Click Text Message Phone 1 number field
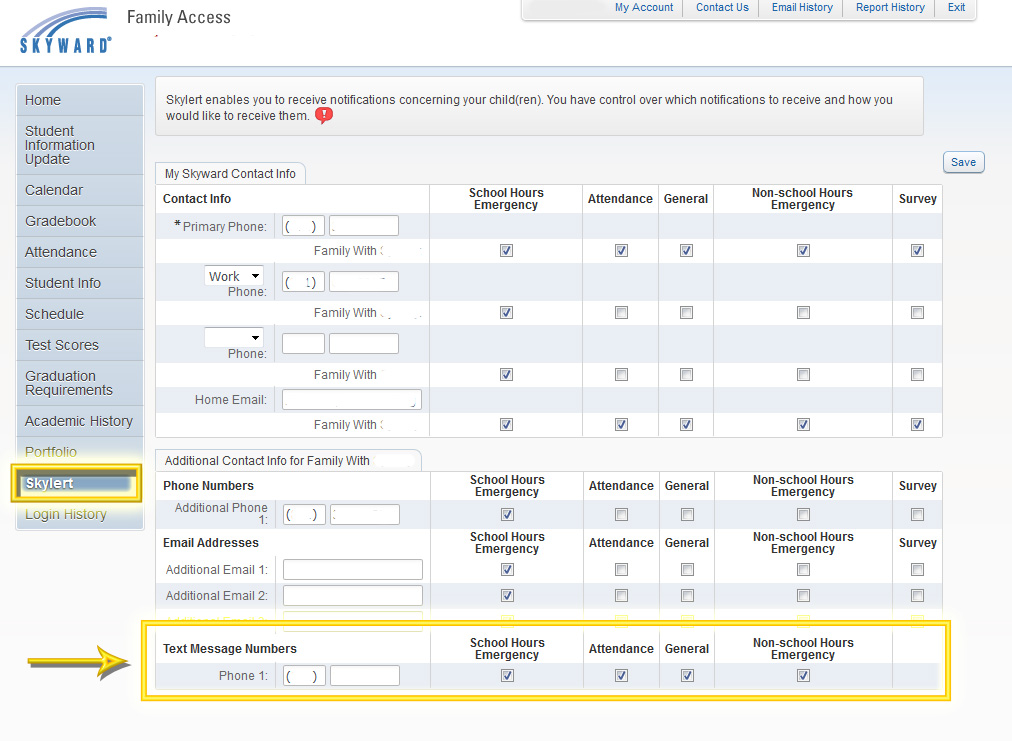Viewport: 1012px width, 741px height. coord(365,676)
